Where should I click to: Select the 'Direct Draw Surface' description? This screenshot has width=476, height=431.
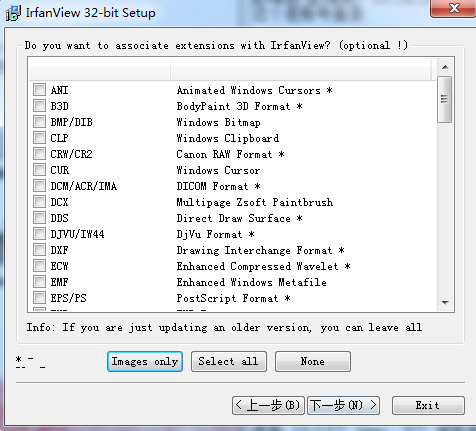tap(239, 218)
